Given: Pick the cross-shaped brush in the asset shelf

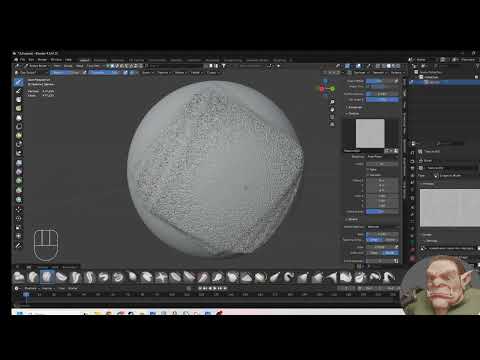Looking at the screenshot, I should point(161,277).
